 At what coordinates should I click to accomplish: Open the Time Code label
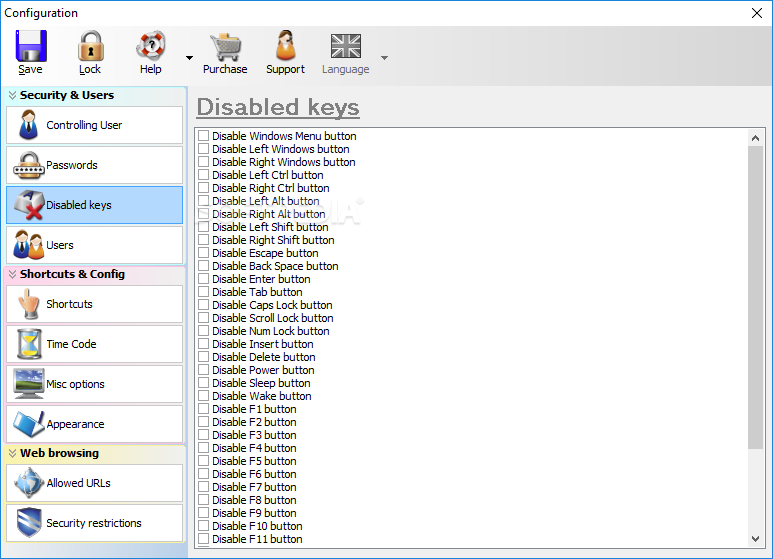(71, 344)
